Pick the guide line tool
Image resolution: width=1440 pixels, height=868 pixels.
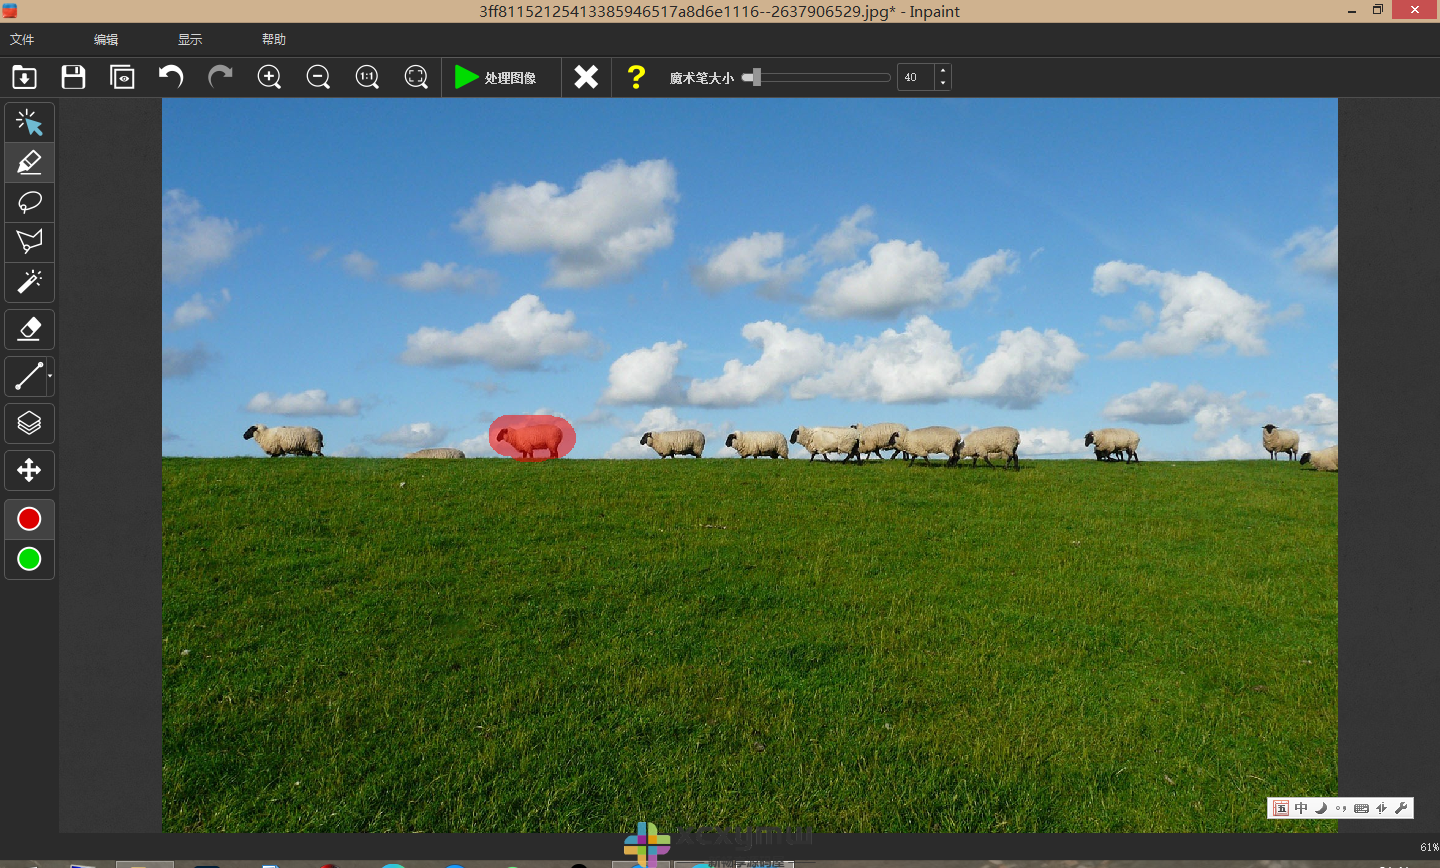(27, 376)
